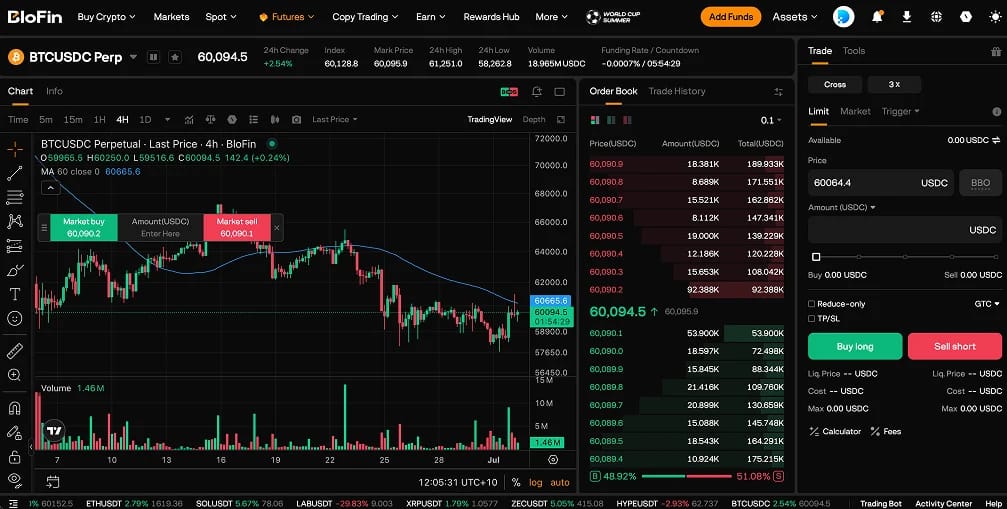The height and width of the screenshot is (509, 1007).
Task: Select the XABCD pattern drawing tool
Action: (15, 221)
